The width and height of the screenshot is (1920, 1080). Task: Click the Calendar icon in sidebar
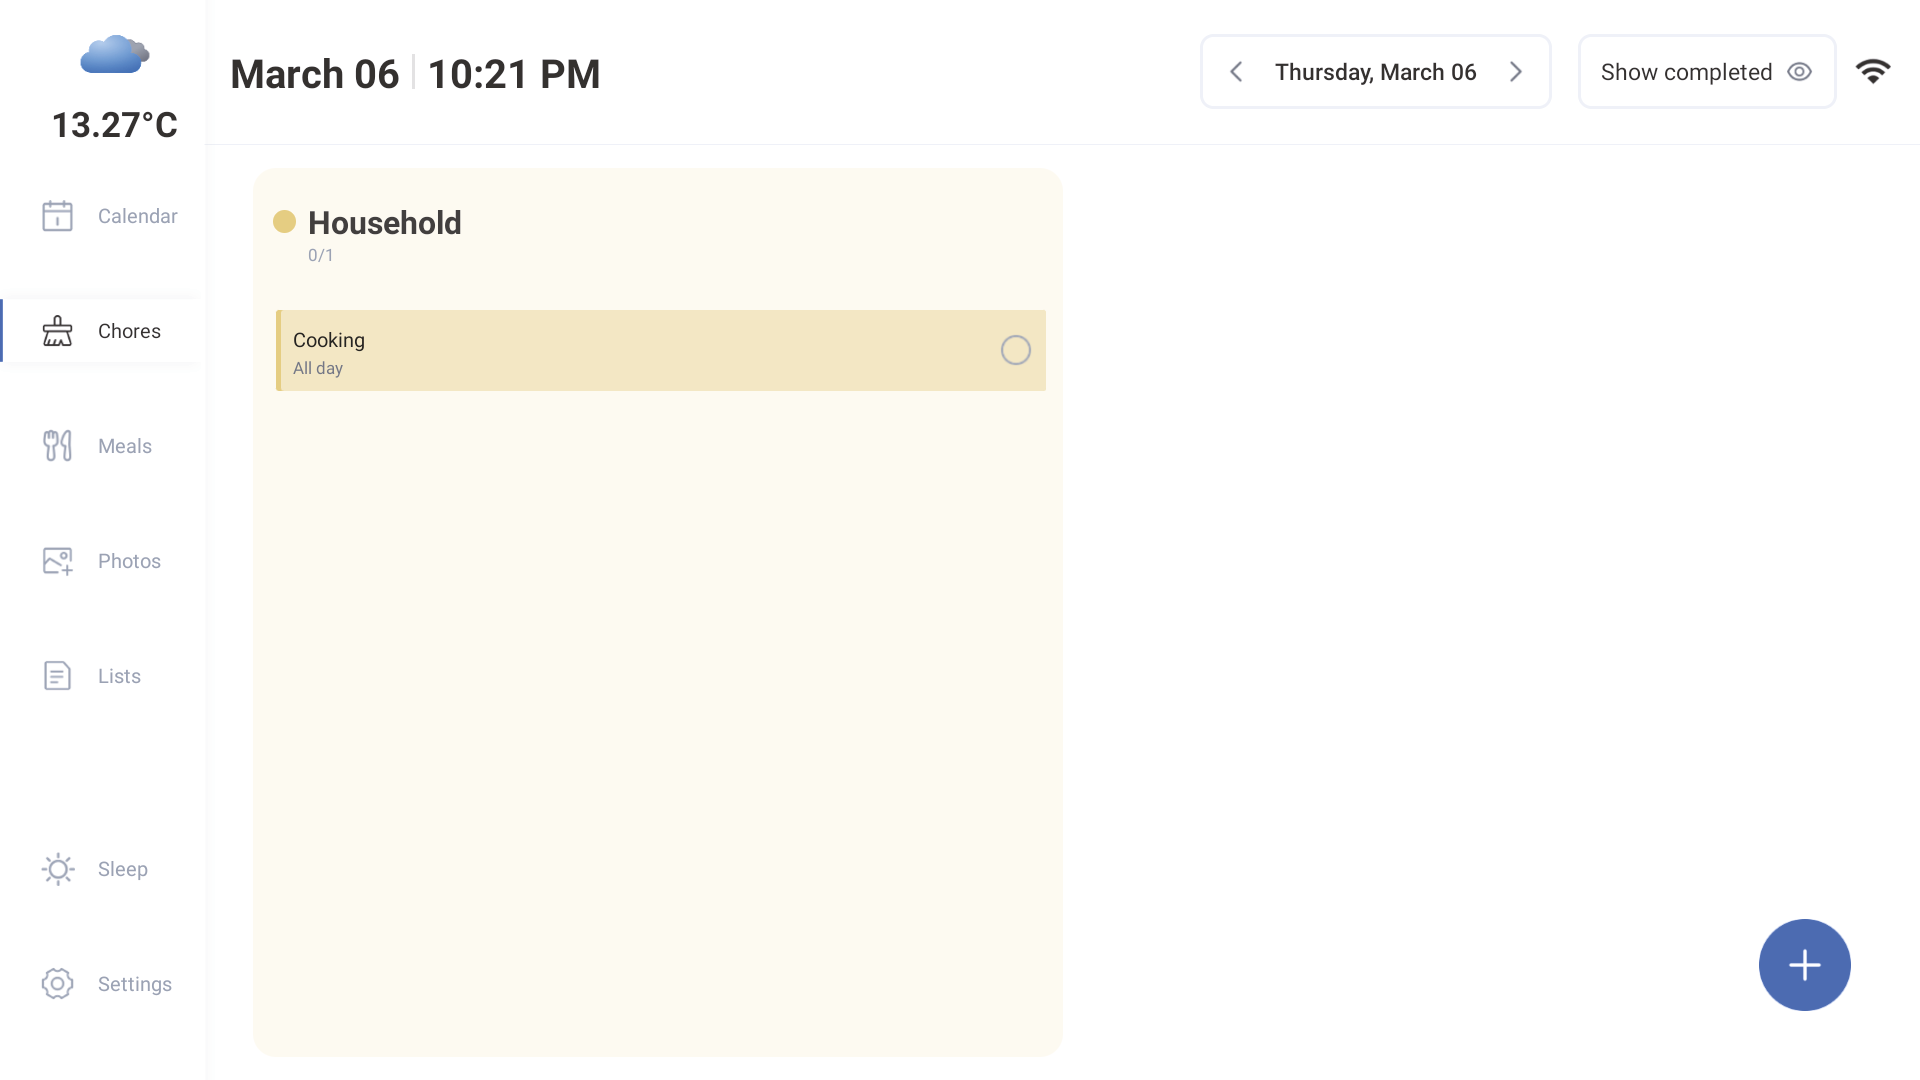[57, 216]
